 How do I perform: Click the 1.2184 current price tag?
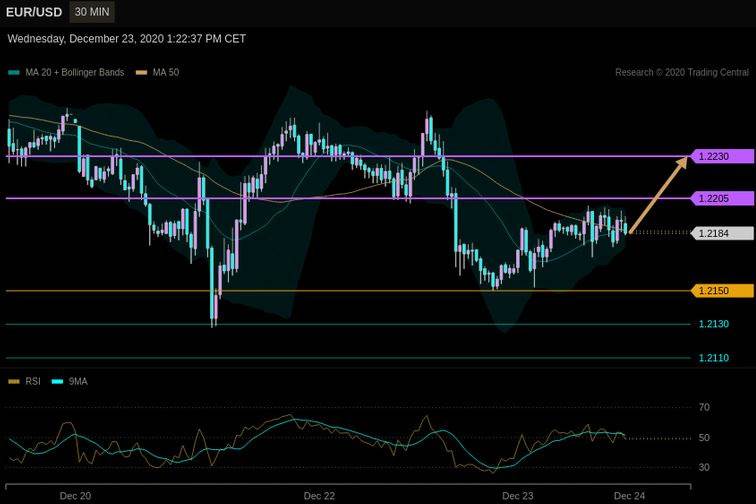[722, 233]
